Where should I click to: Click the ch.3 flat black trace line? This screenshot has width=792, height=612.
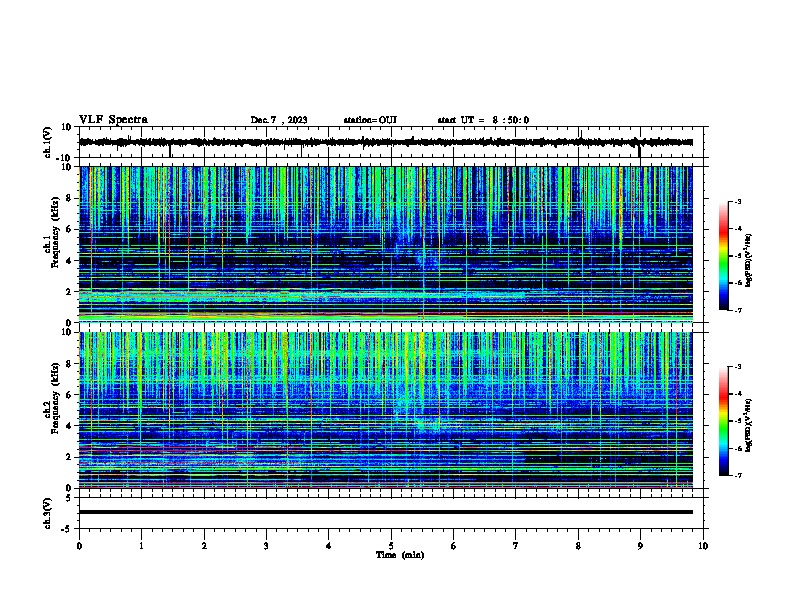click(386, 512)
